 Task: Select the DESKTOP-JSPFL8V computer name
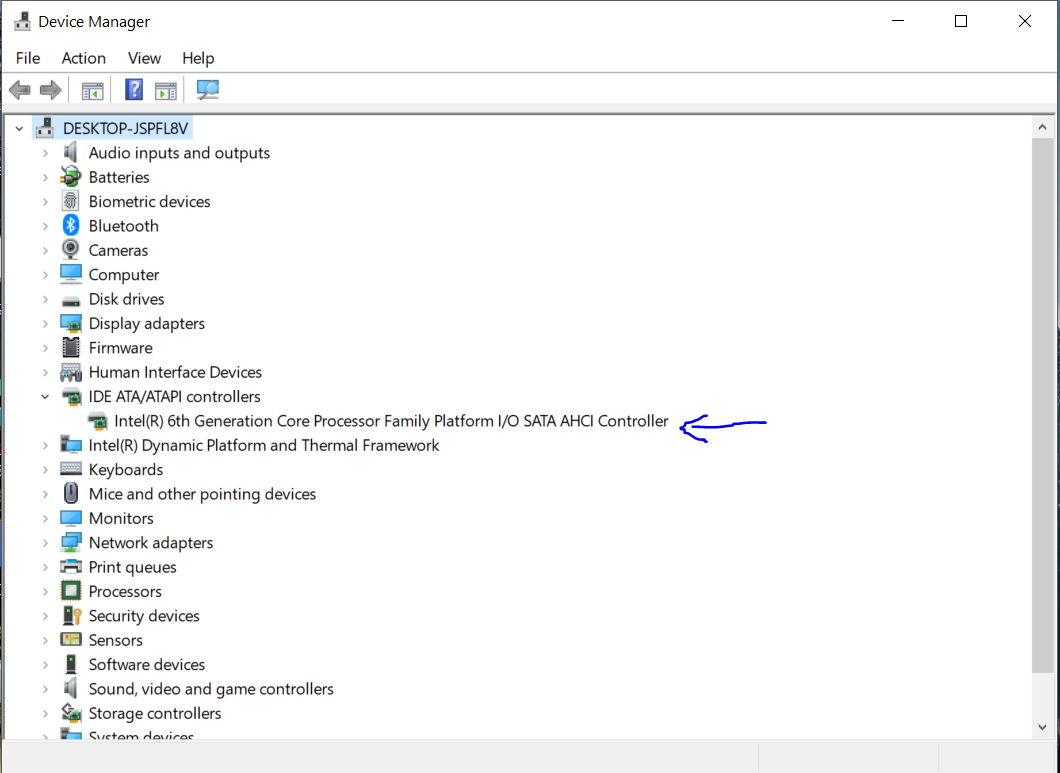(x=126, y=128)
